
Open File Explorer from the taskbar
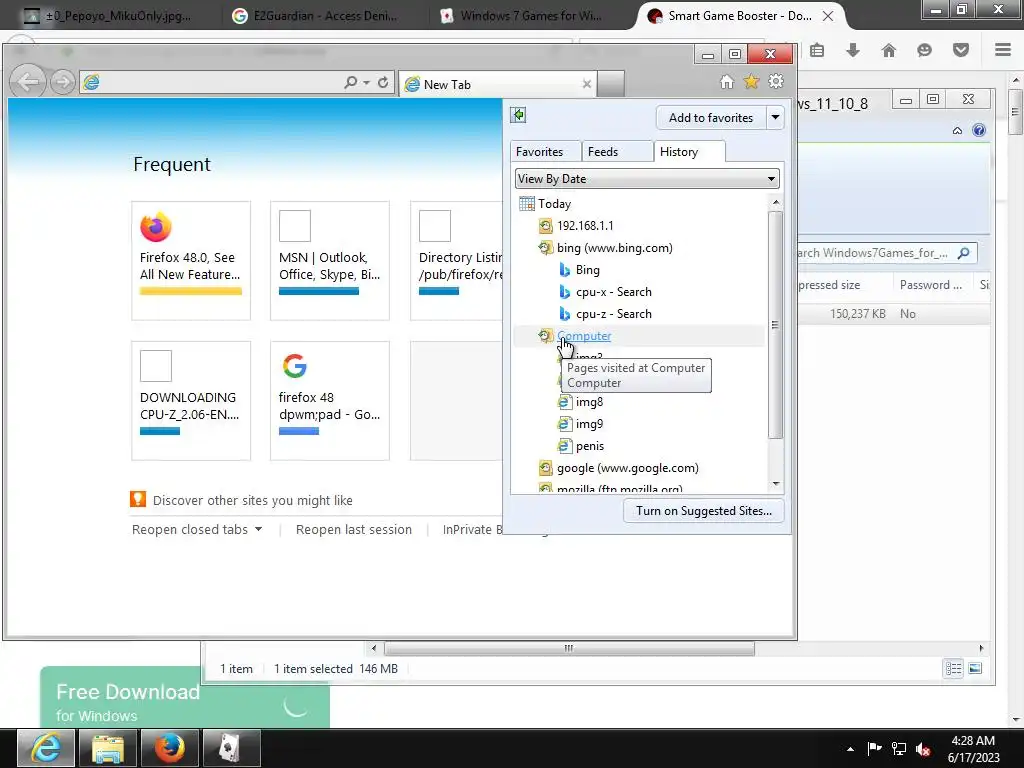[108, 748]
